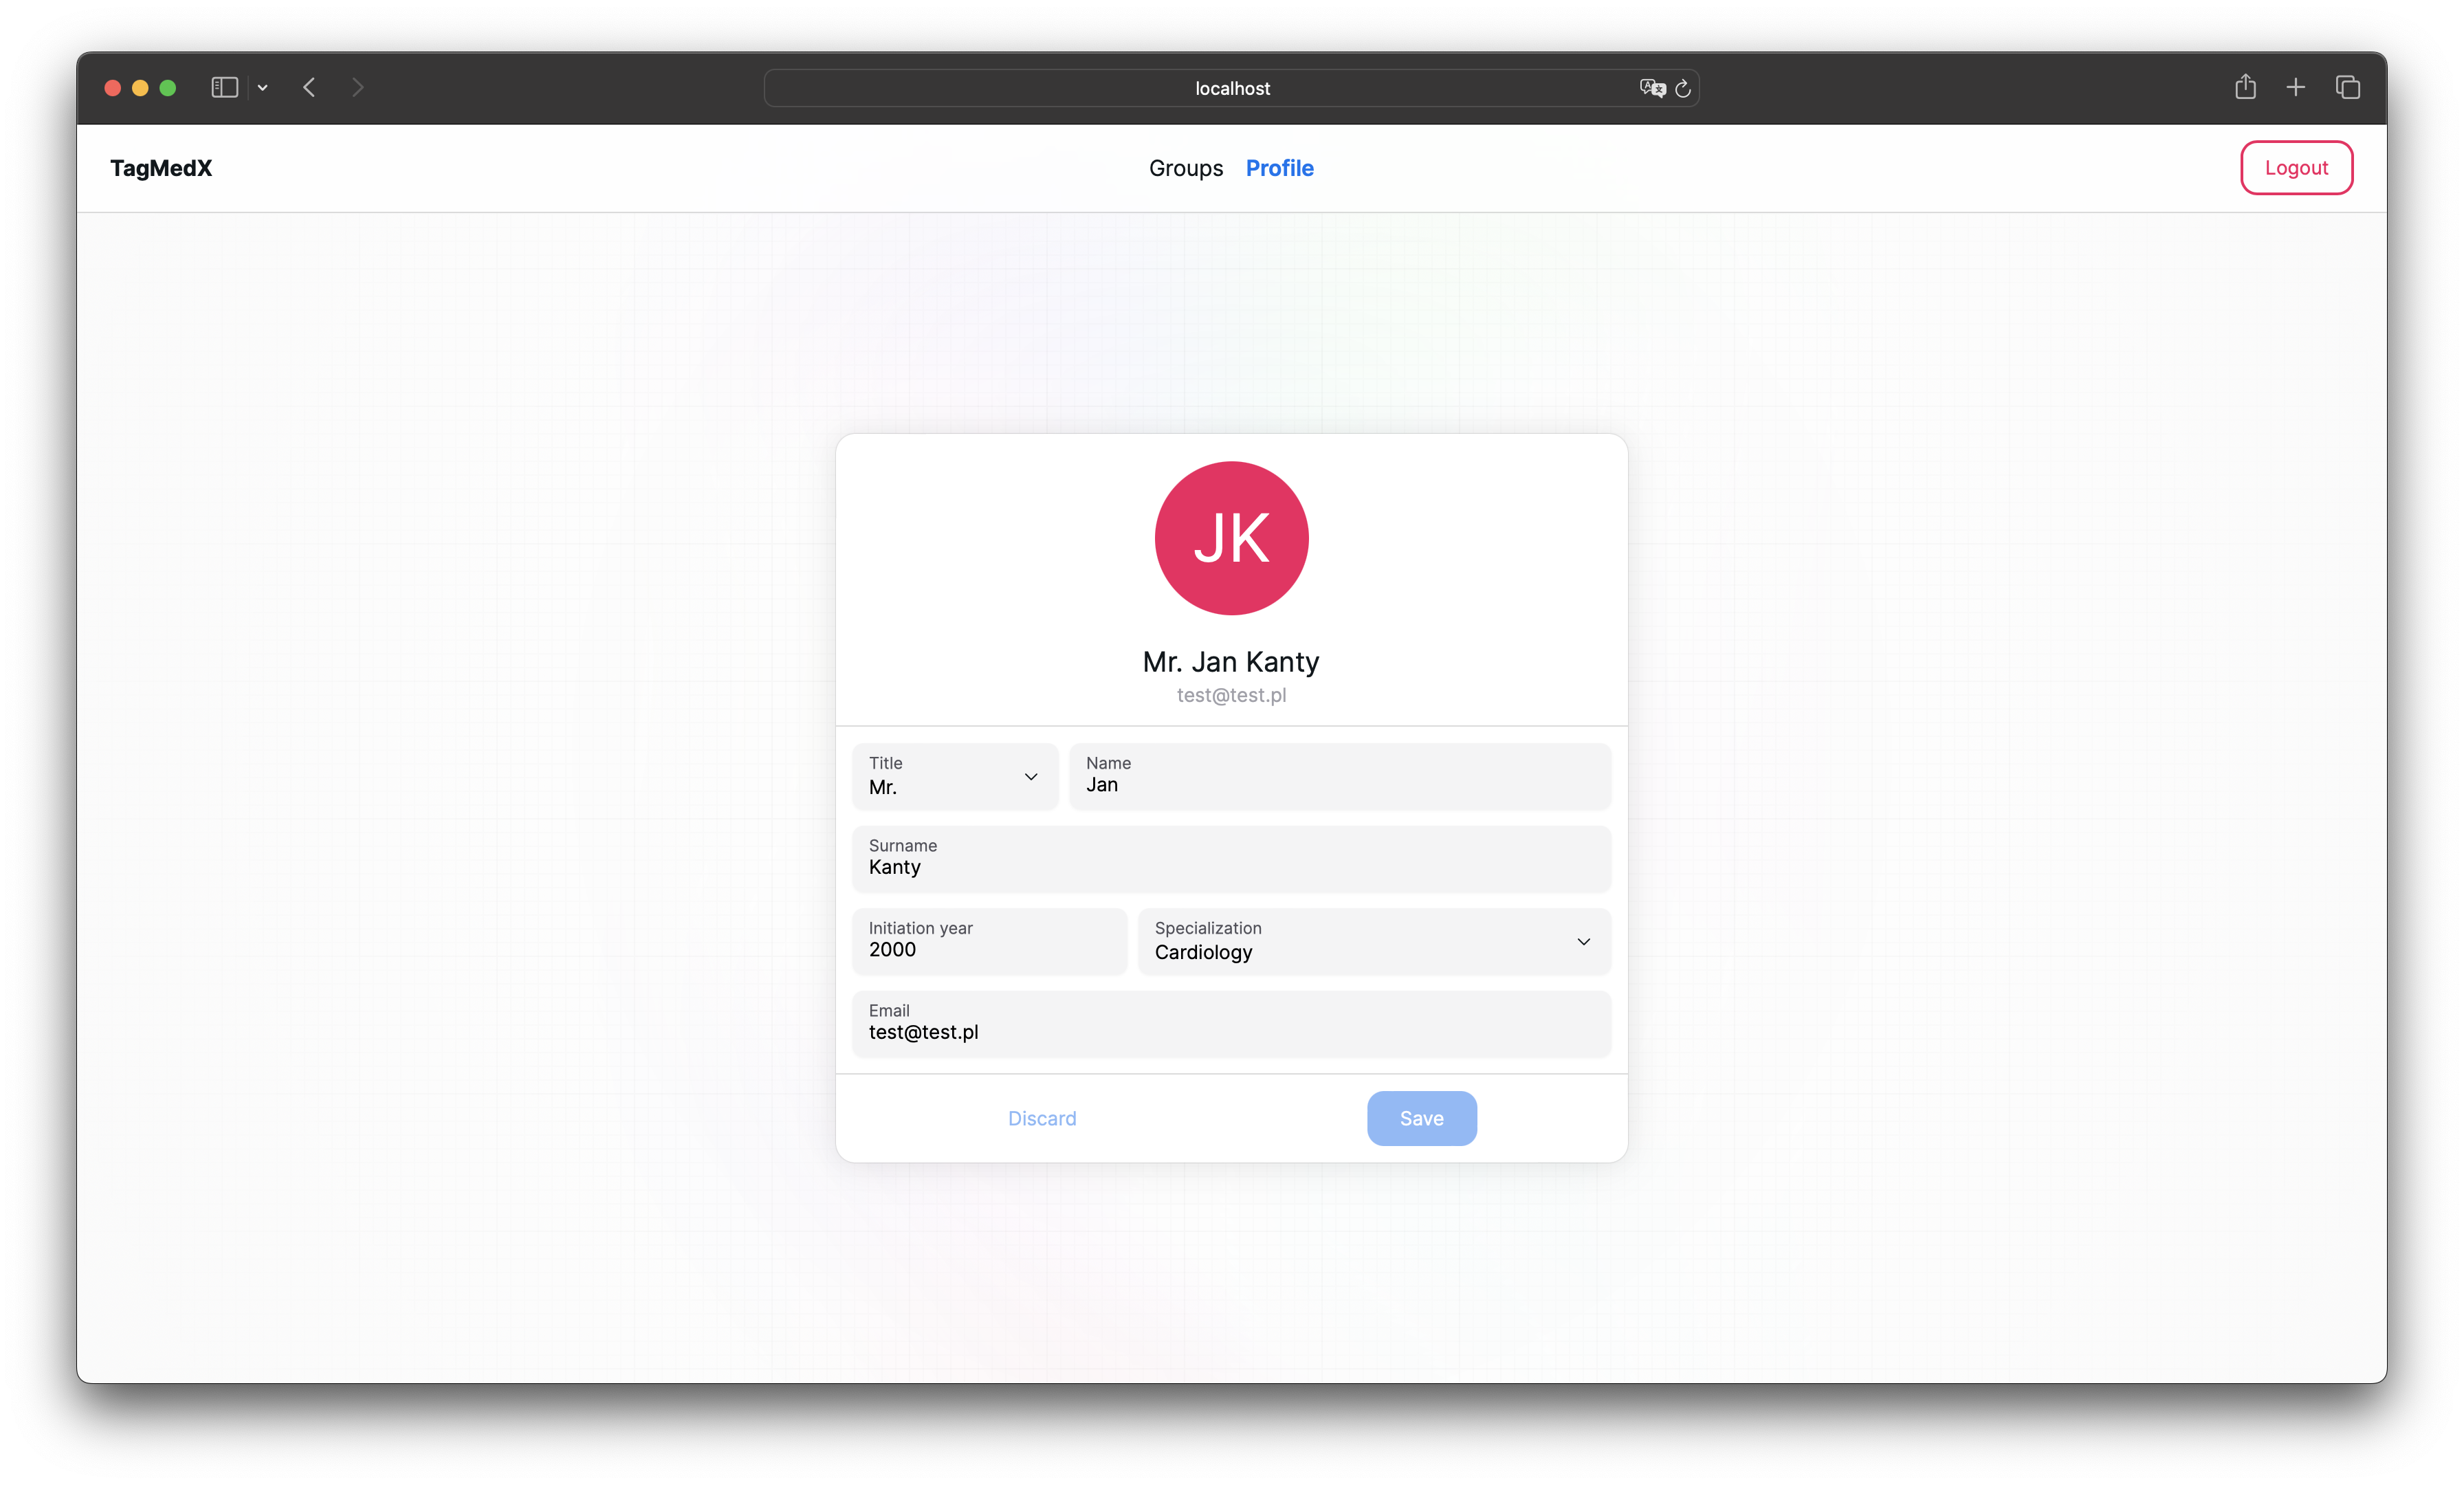2464x1485 pixels.
Task: Click the browser share icon
Action: pos(2246,86)
